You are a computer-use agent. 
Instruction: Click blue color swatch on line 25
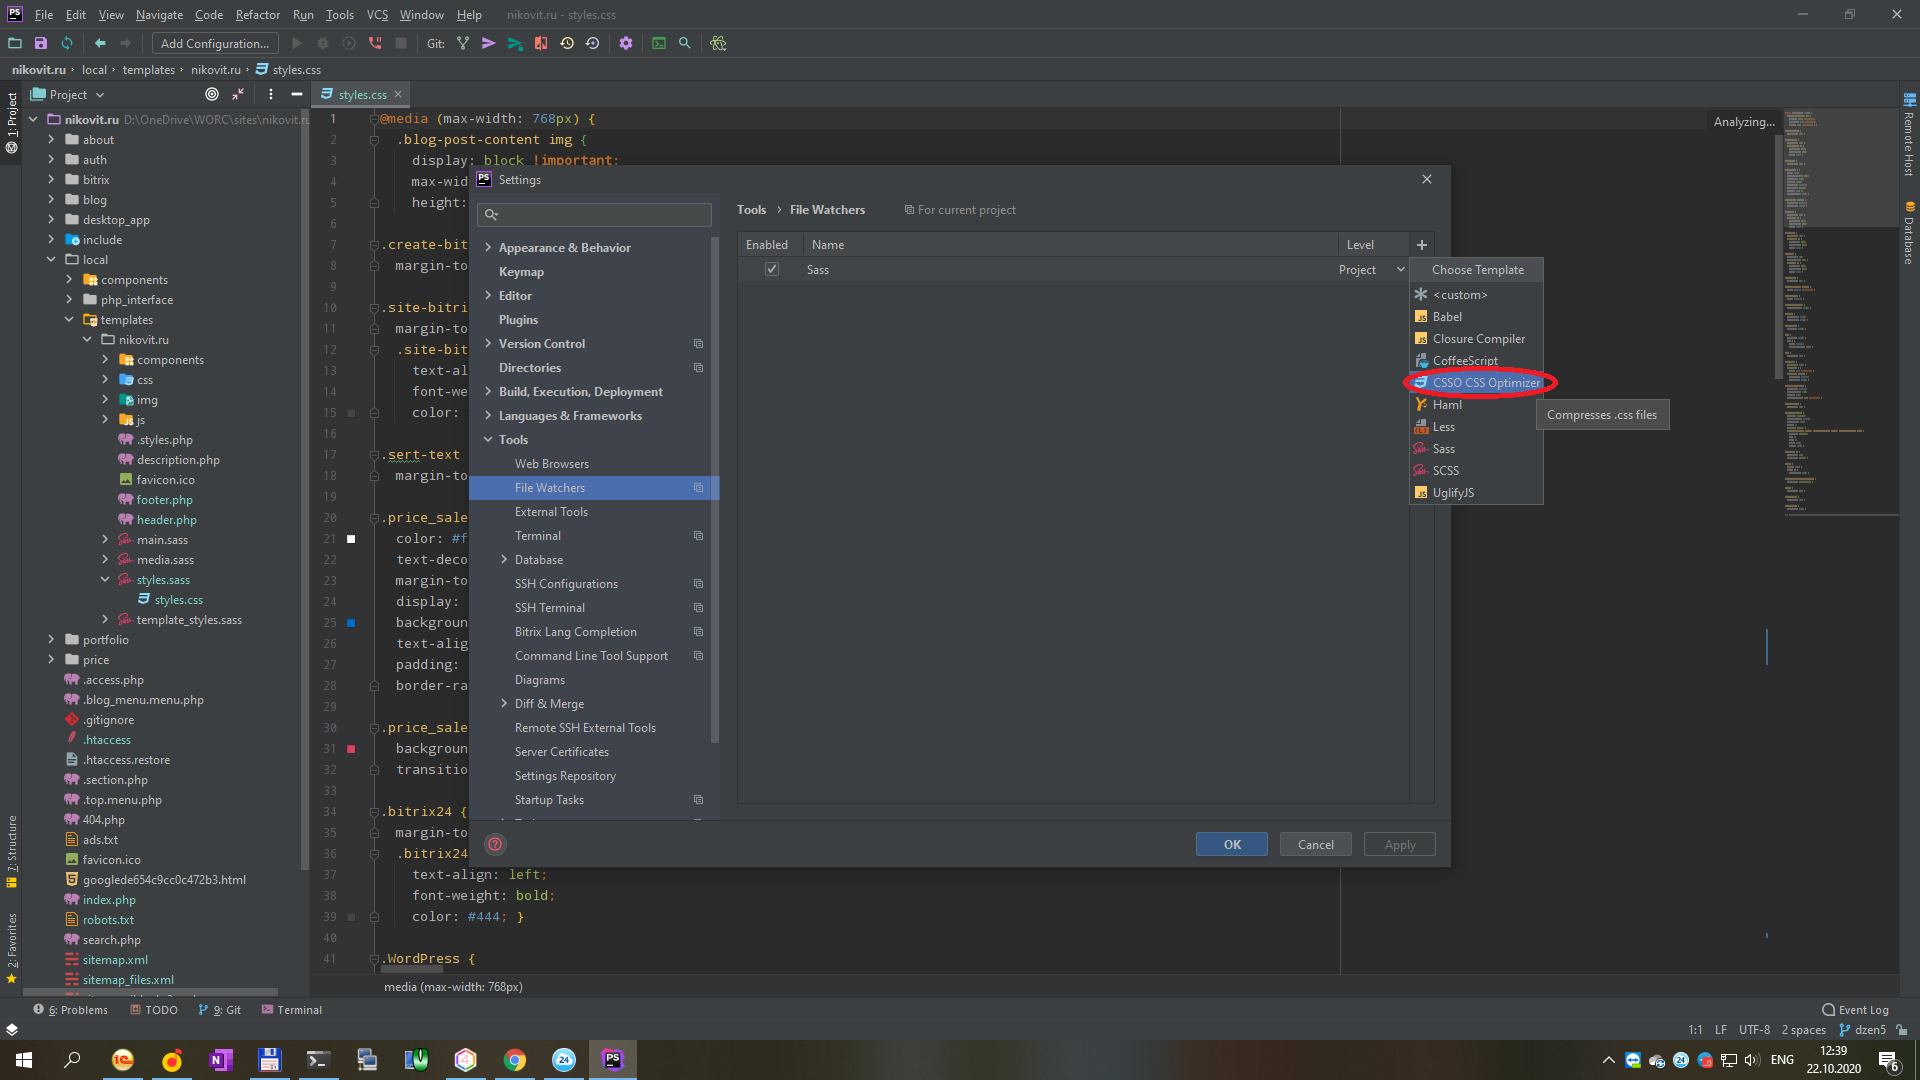pyautogui.click(x=351, y=623)
